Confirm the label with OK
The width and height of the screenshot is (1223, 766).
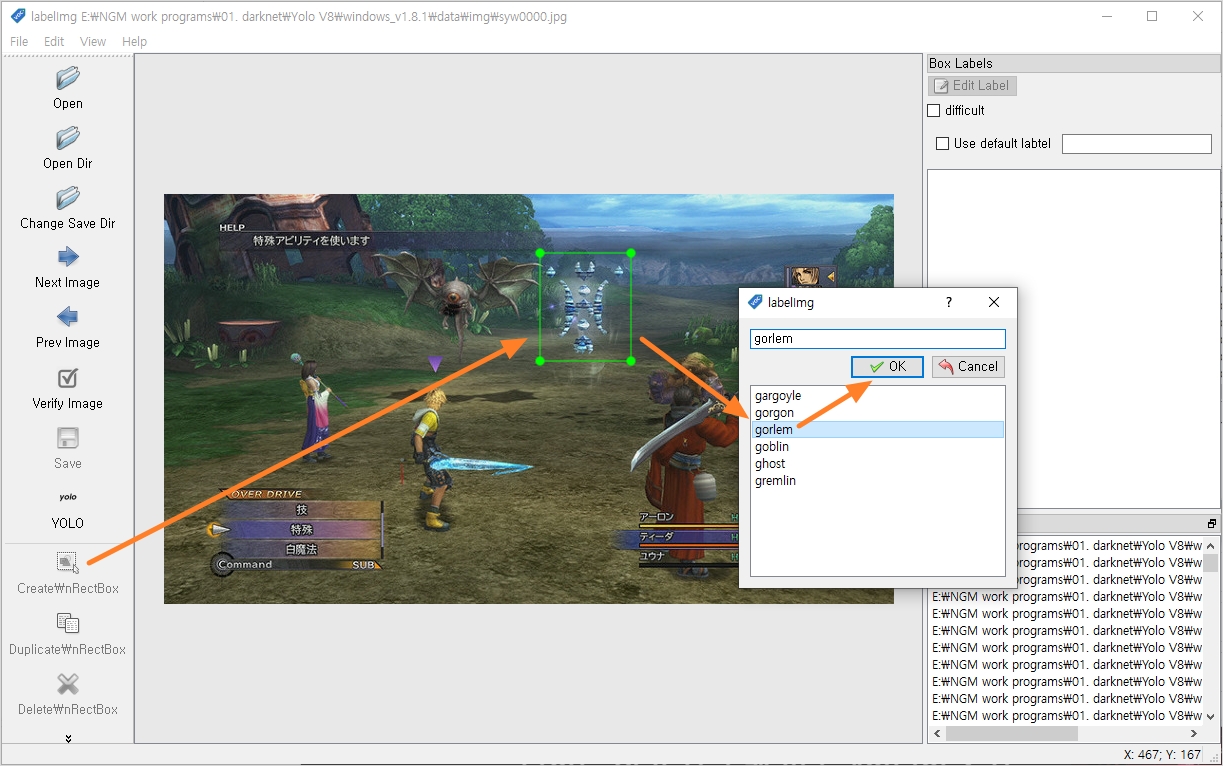click(888, 367)
